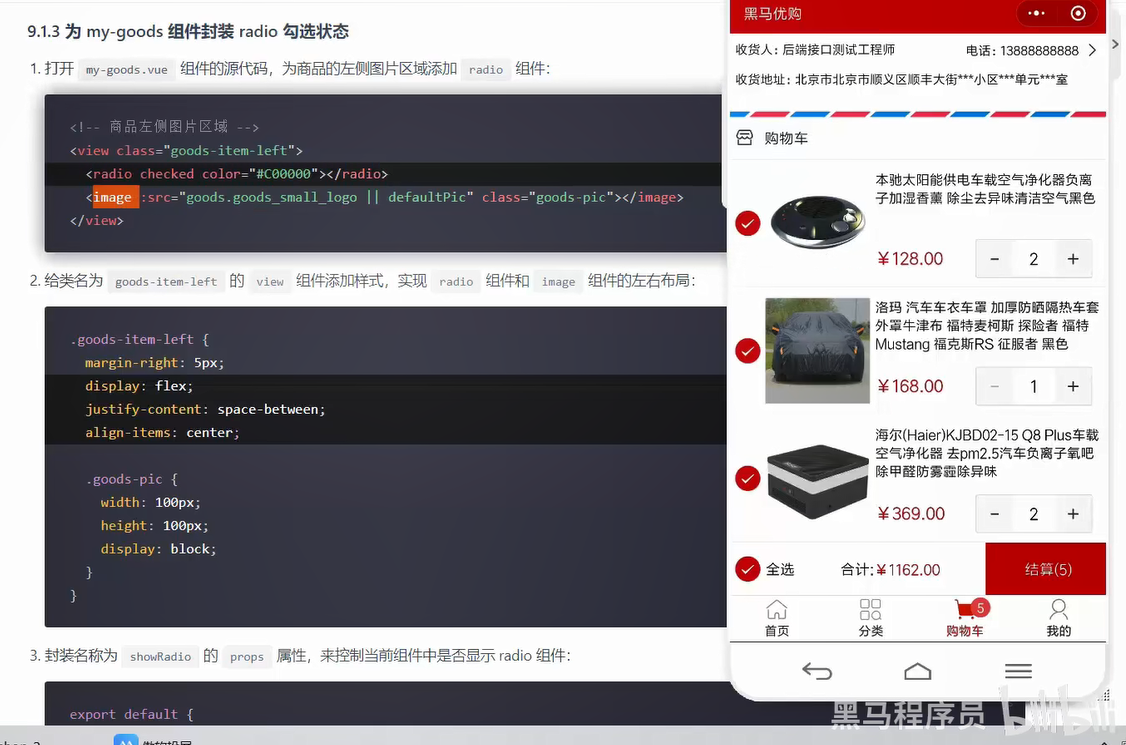Click the 洛玛 汽车车衣车罩 product title
1126x745 pixels.
[987, 325]
